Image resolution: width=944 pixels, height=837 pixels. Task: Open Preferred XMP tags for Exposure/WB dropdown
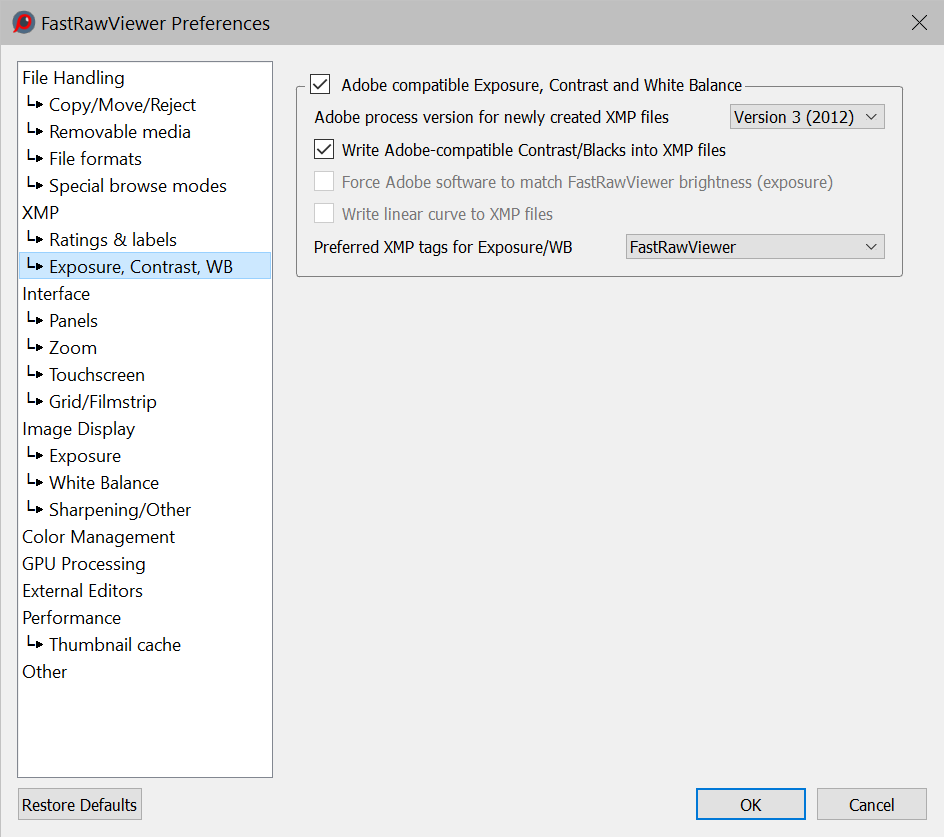pos(755,247)
